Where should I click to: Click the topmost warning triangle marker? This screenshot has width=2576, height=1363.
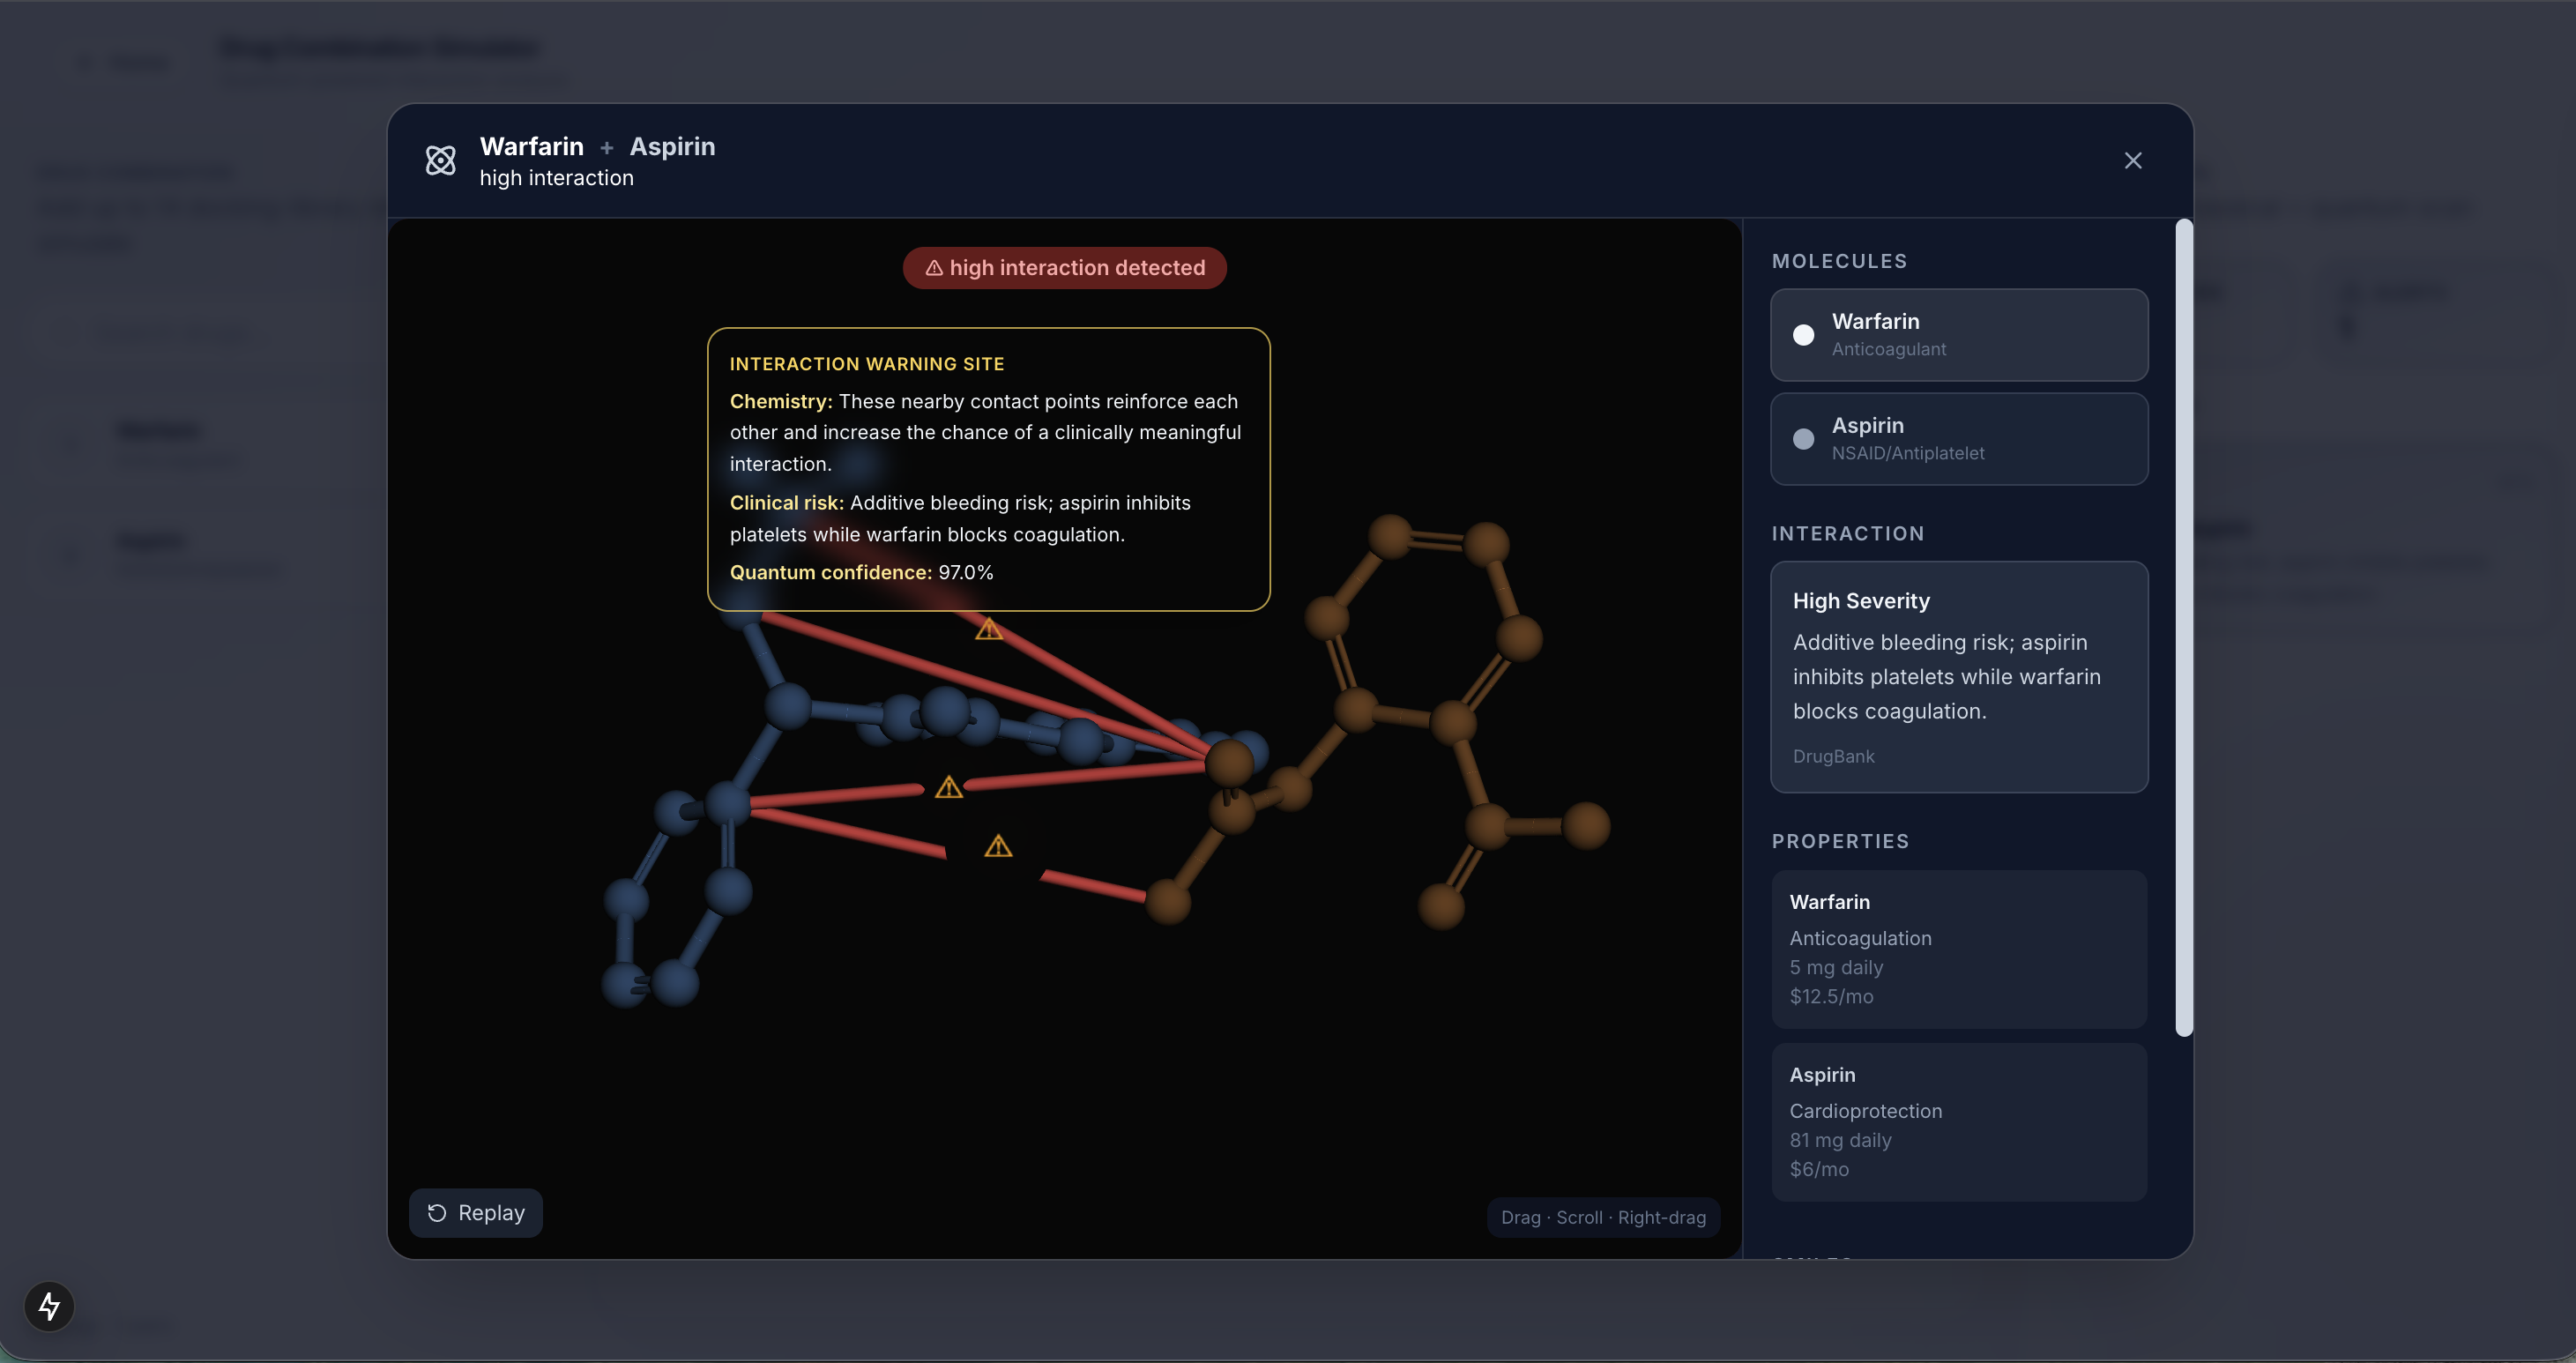tap(988, 629)
